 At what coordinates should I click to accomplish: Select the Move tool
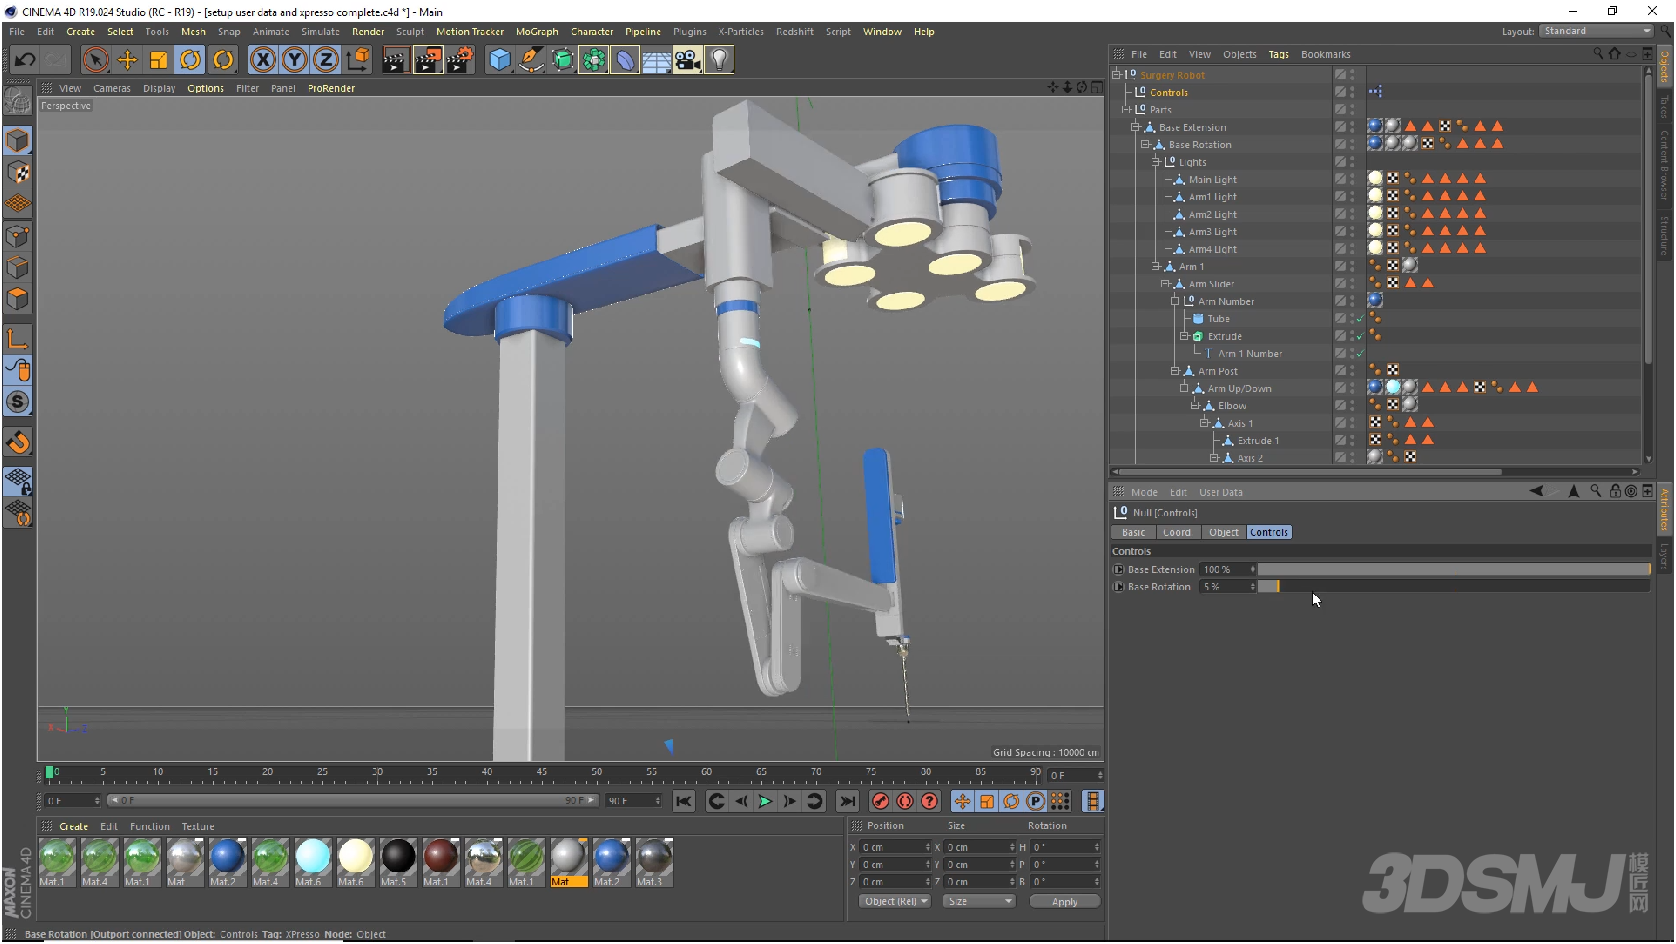click(127, 60)
